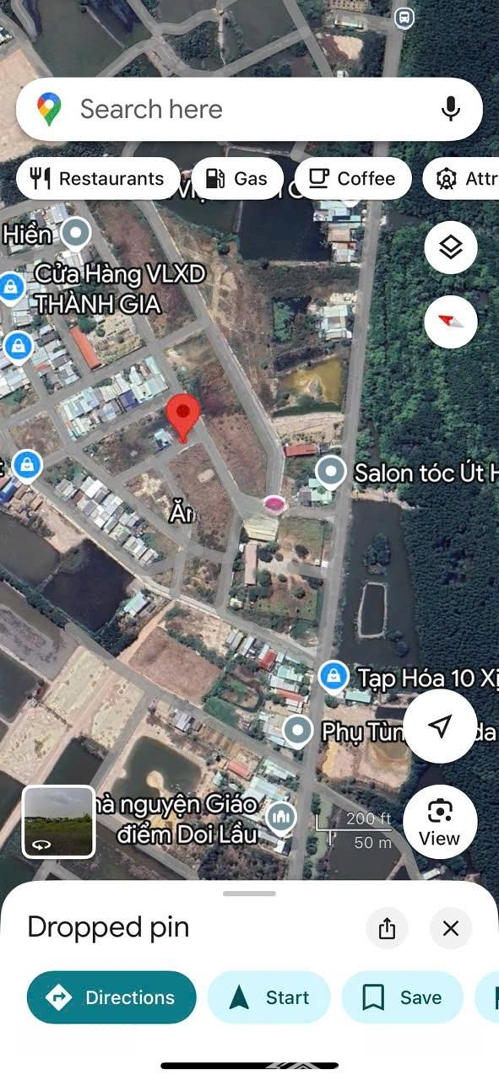The image size is (499, 1080).
Task: Select the Restaurants category chip
Action: coord(98,179)
